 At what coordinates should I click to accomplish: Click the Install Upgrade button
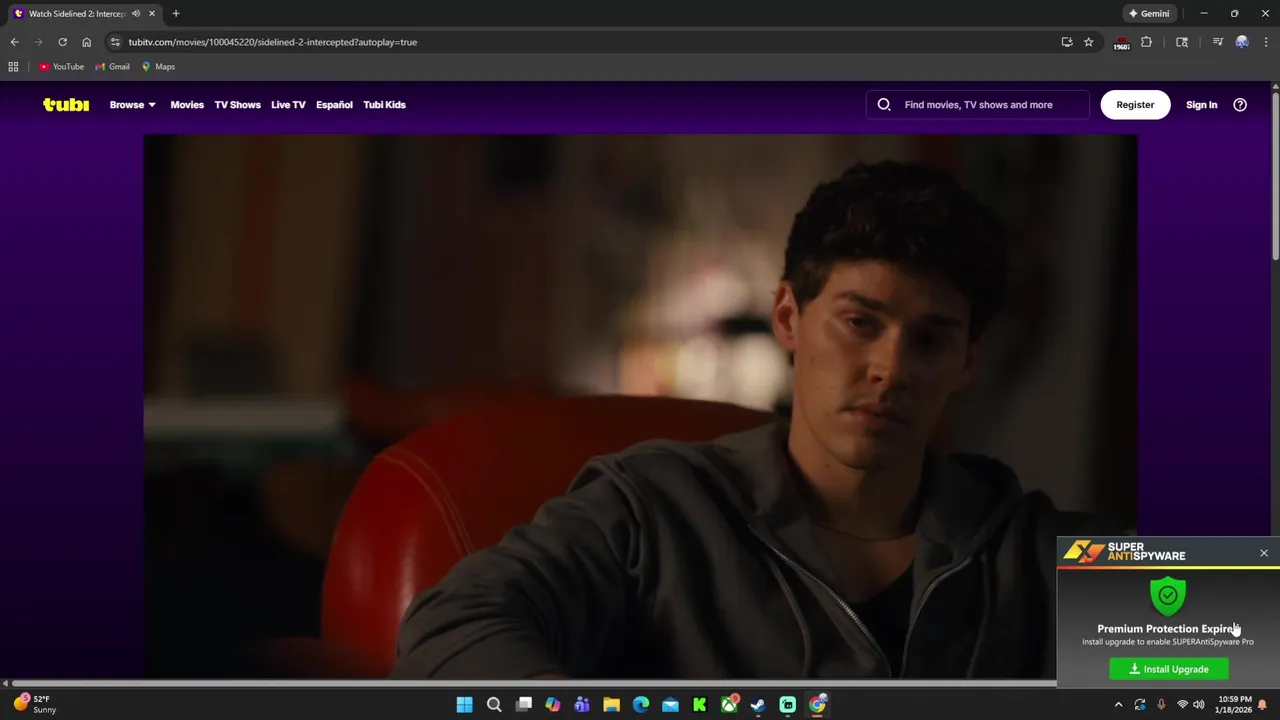pyautogui.click(x=1169, y=669)
